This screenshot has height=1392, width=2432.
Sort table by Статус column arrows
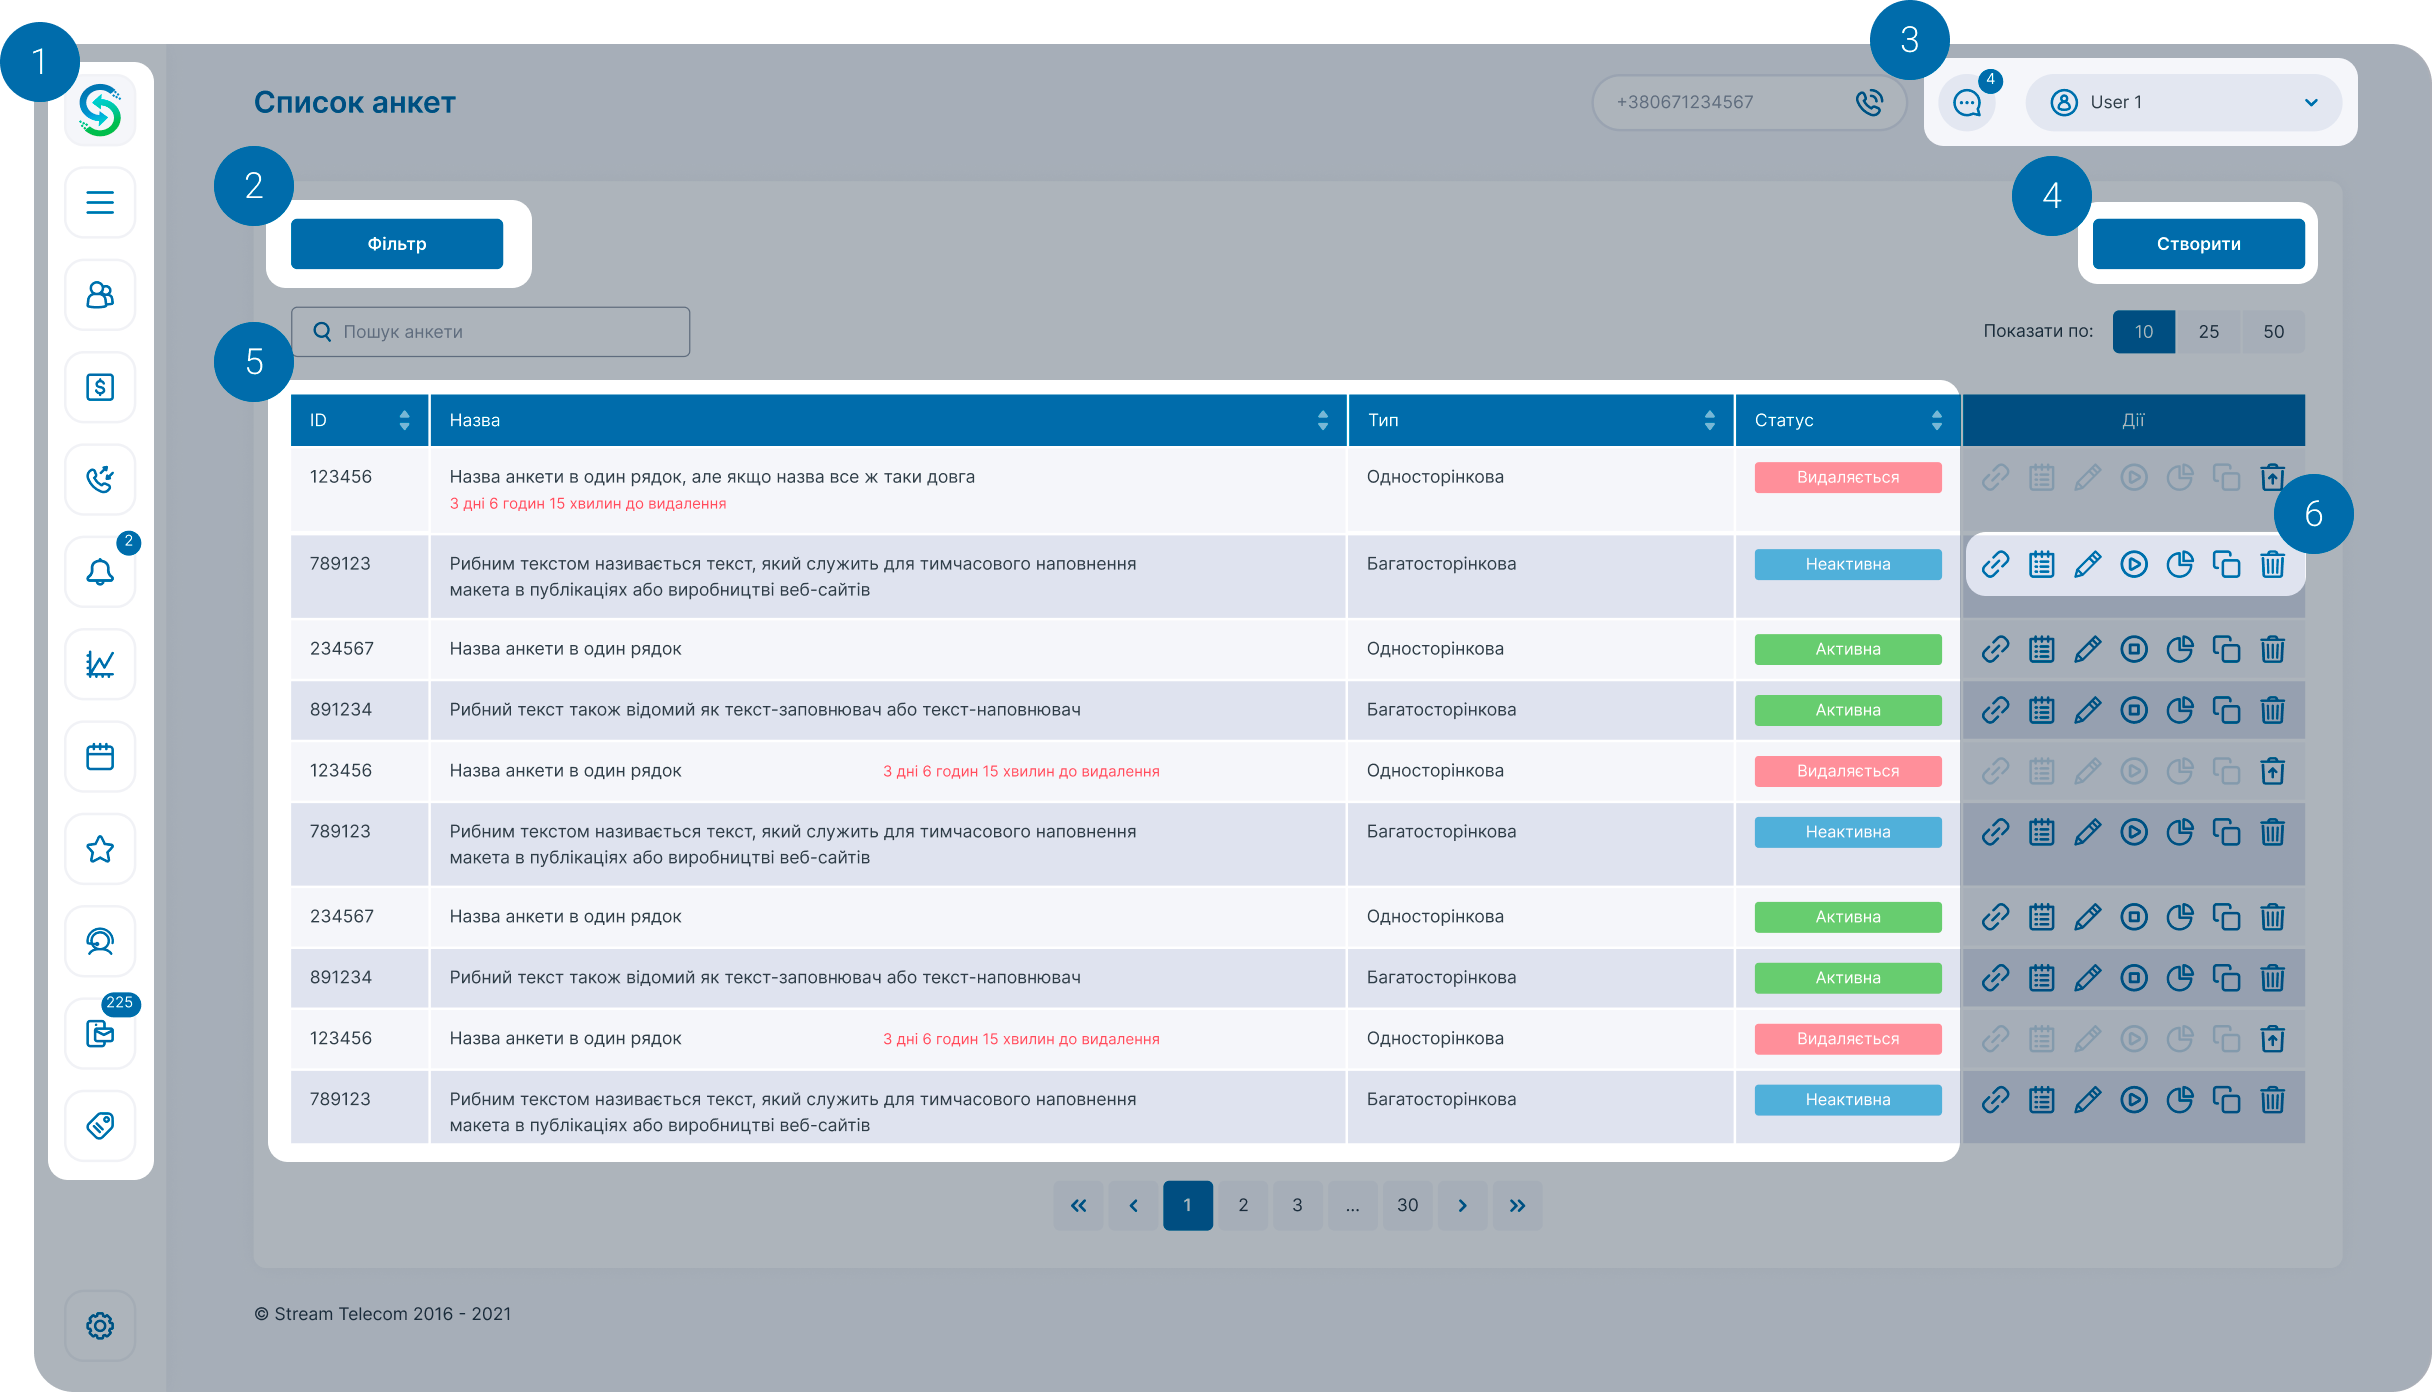tap(1936, 420)
